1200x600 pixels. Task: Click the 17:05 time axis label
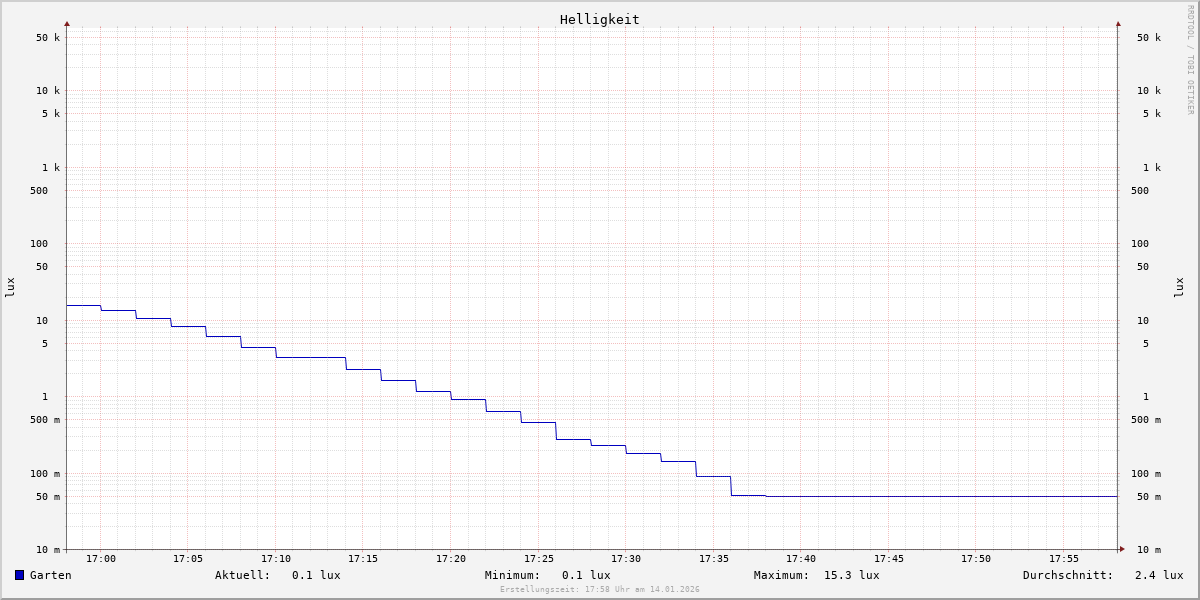point(188,559)
